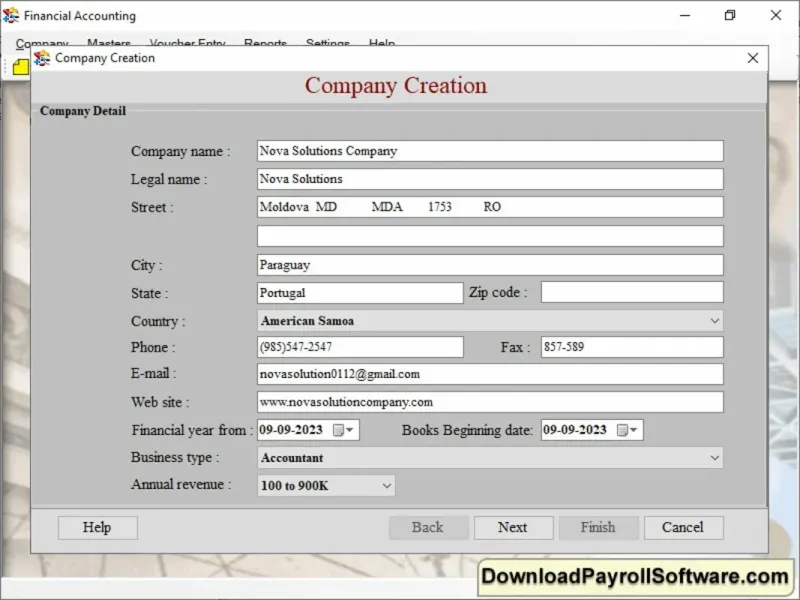Click the Financial Accounting app title icon
The height and width of the screenshot is (600, 800).
click(11, 15)
